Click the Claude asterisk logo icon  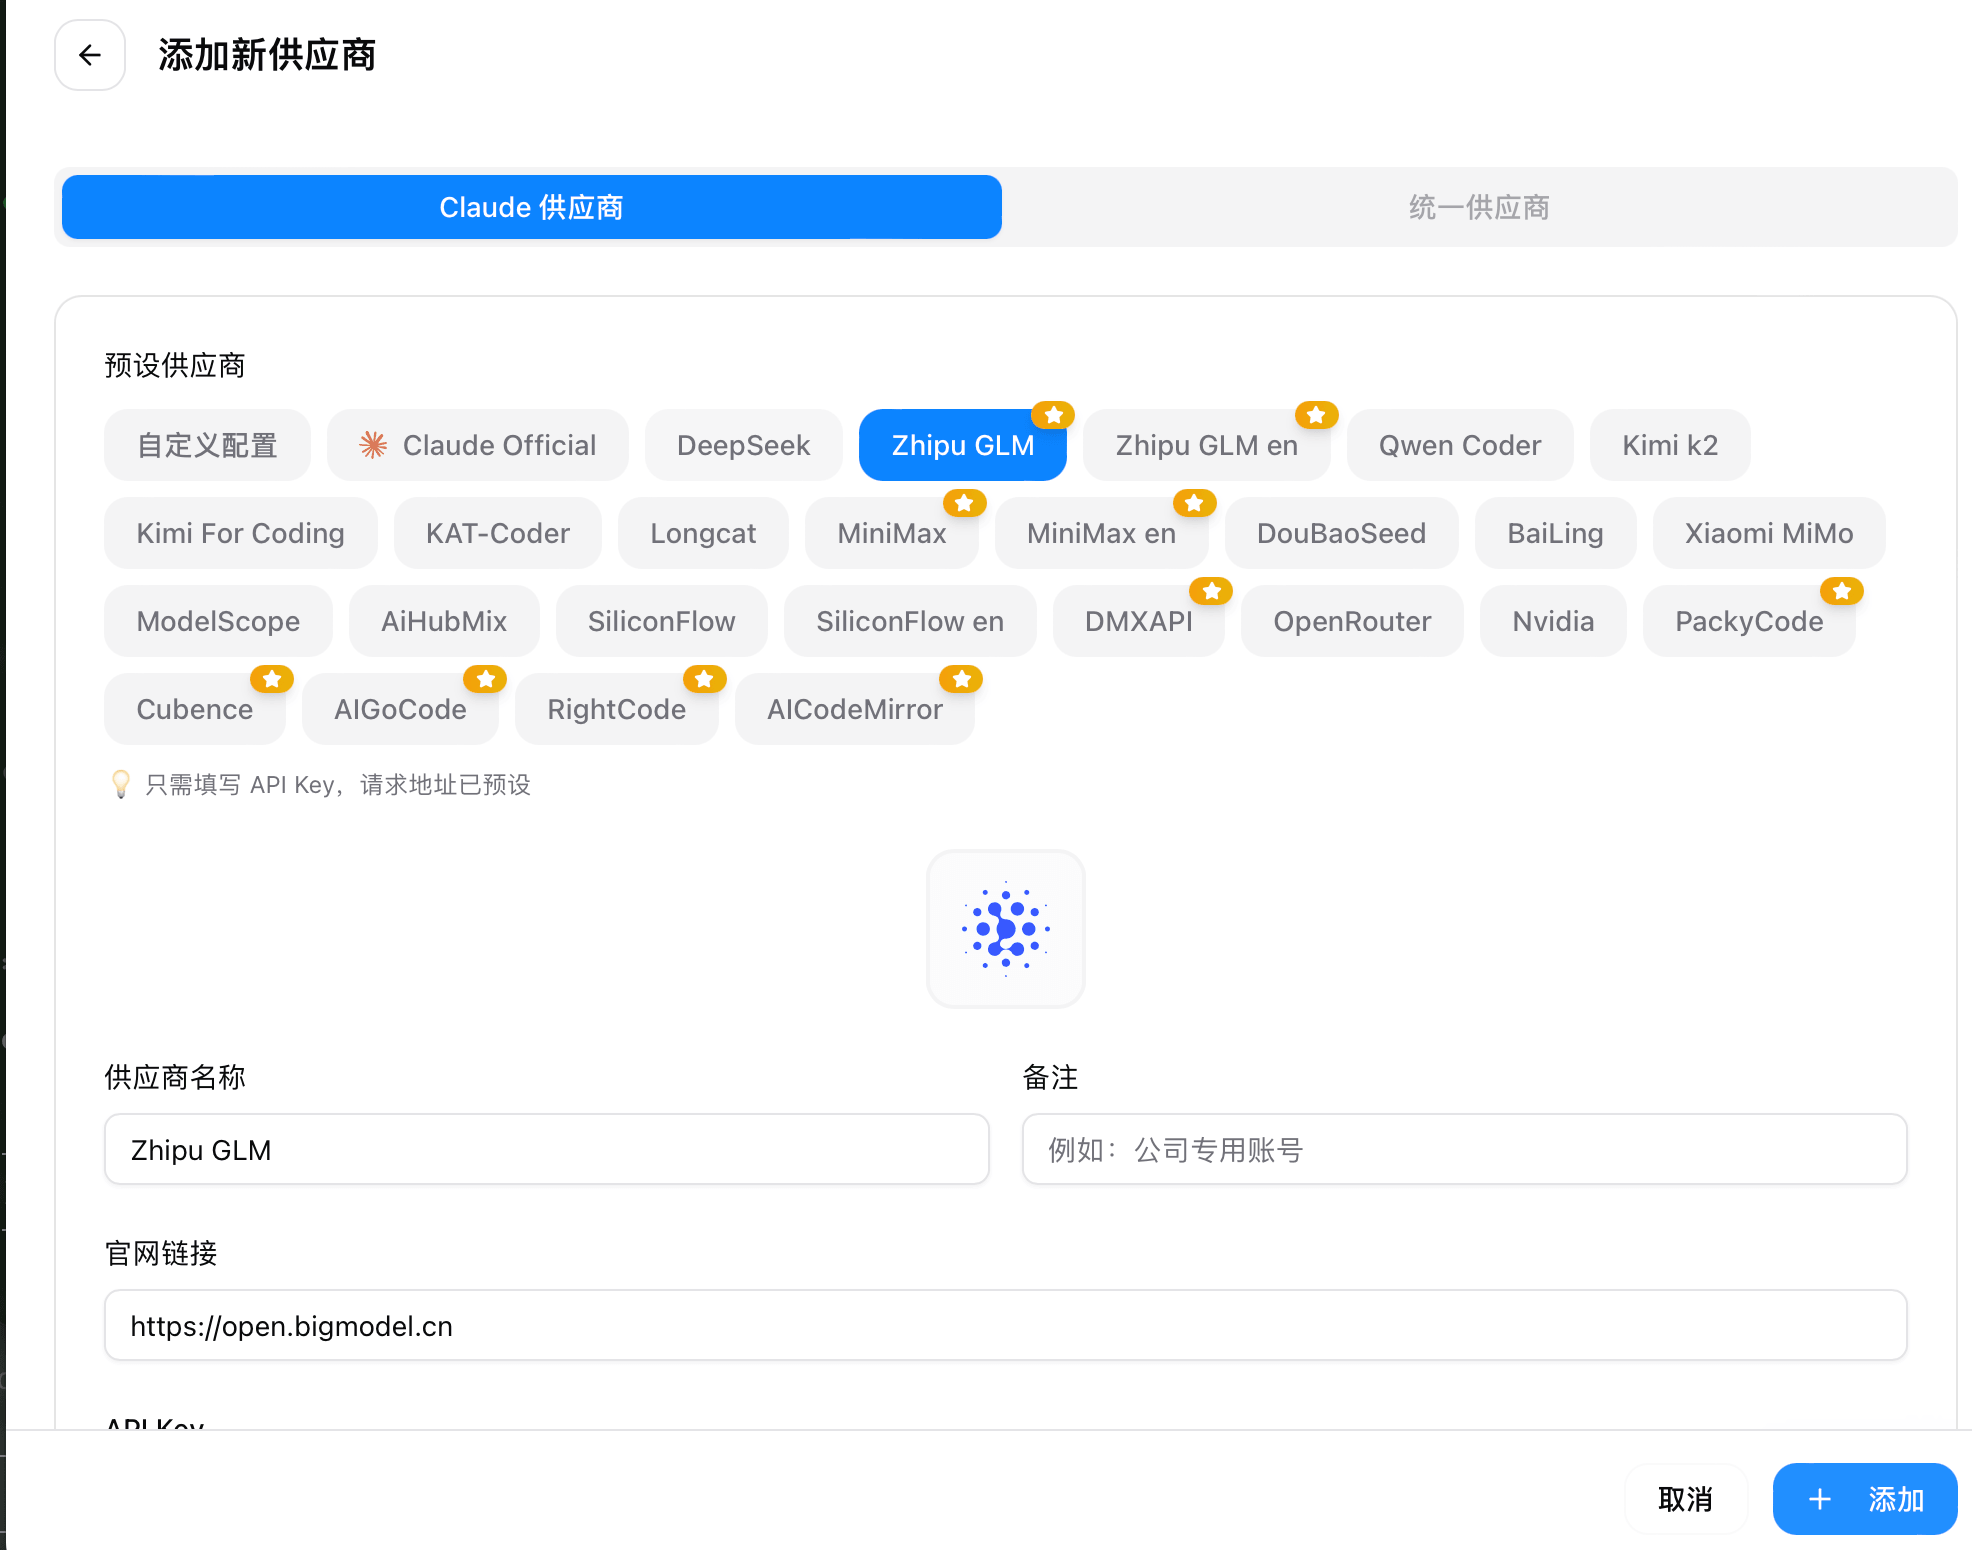coord(373,445)
